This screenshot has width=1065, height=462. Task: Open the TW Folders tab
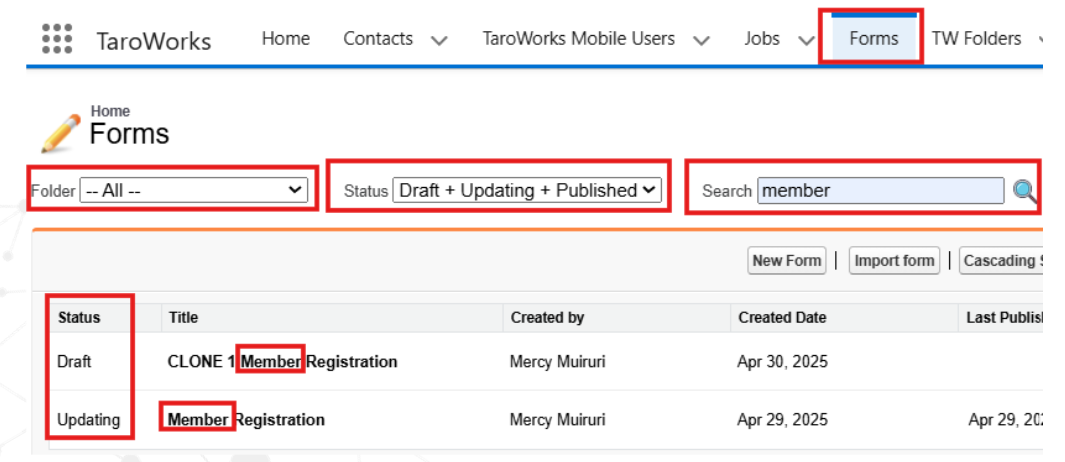point(976,39)
